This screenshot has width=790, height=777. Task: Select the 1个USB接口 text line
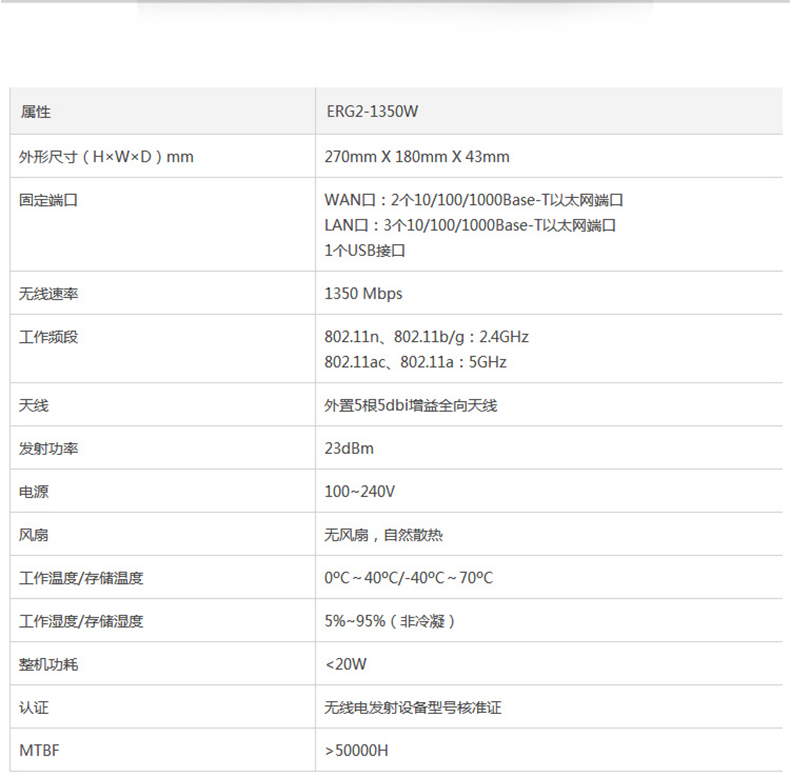click(x=365, y=250)
